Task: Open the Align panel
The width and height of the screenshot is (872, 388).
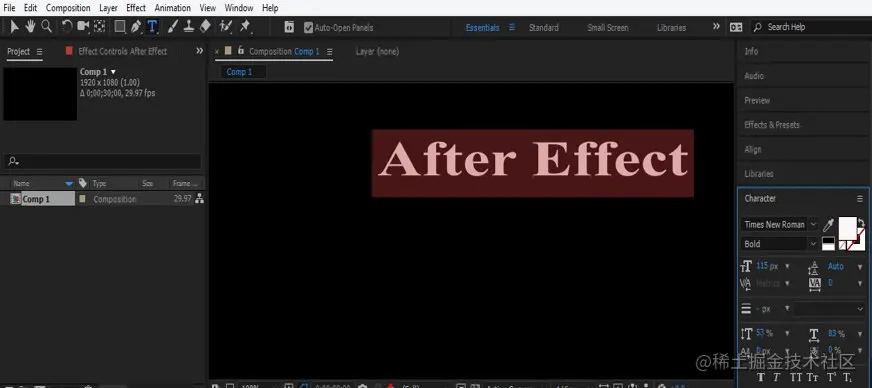Action: 752,150
